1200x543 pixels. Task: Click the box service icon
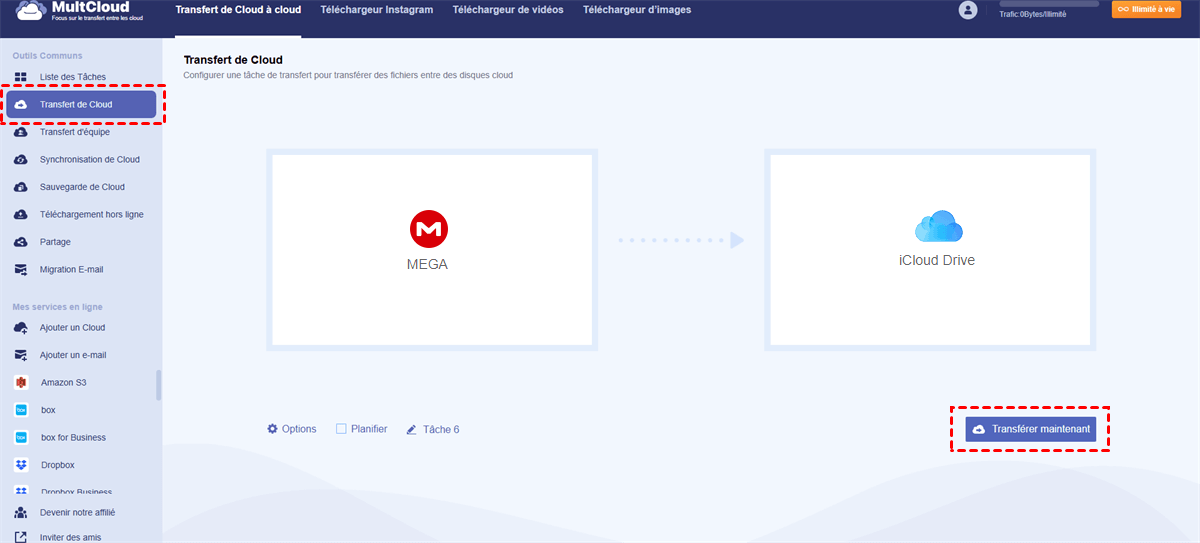20,410
